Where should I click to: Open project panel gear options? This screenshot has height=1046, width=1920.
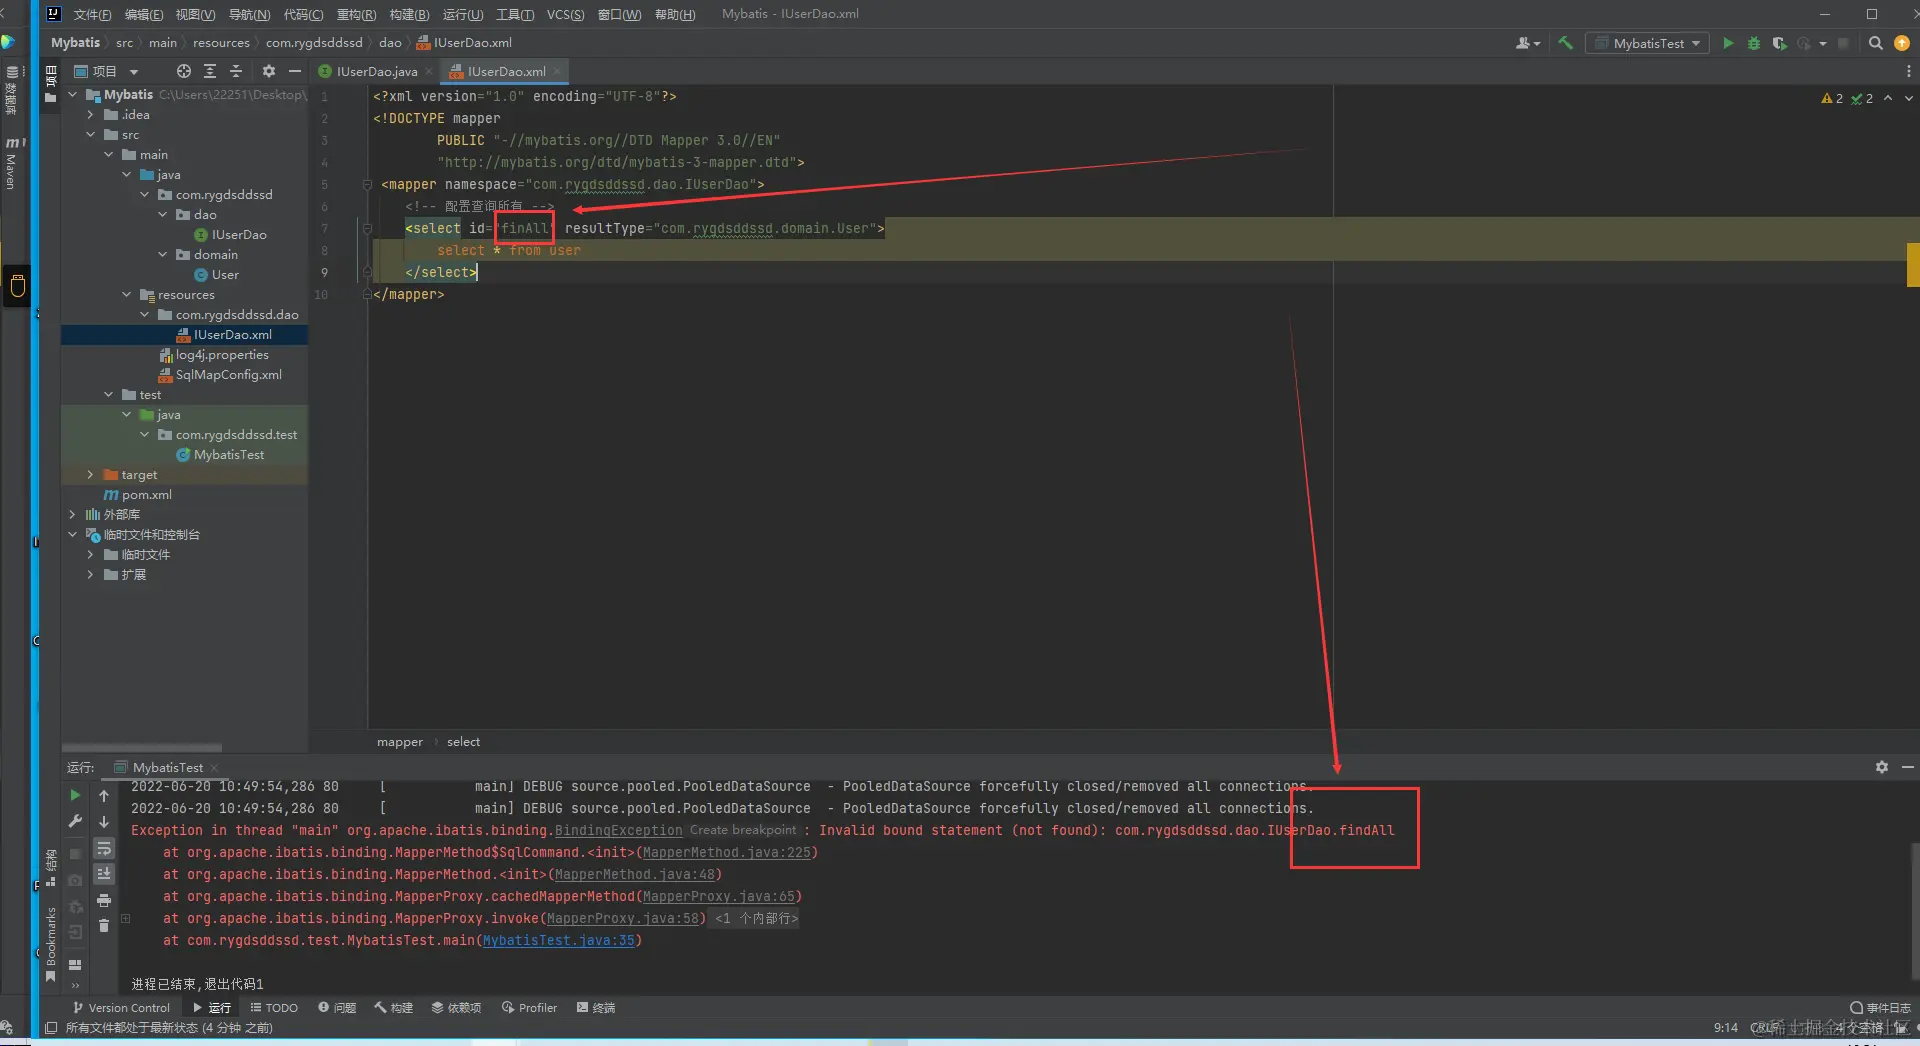click(x=268, y=71)
